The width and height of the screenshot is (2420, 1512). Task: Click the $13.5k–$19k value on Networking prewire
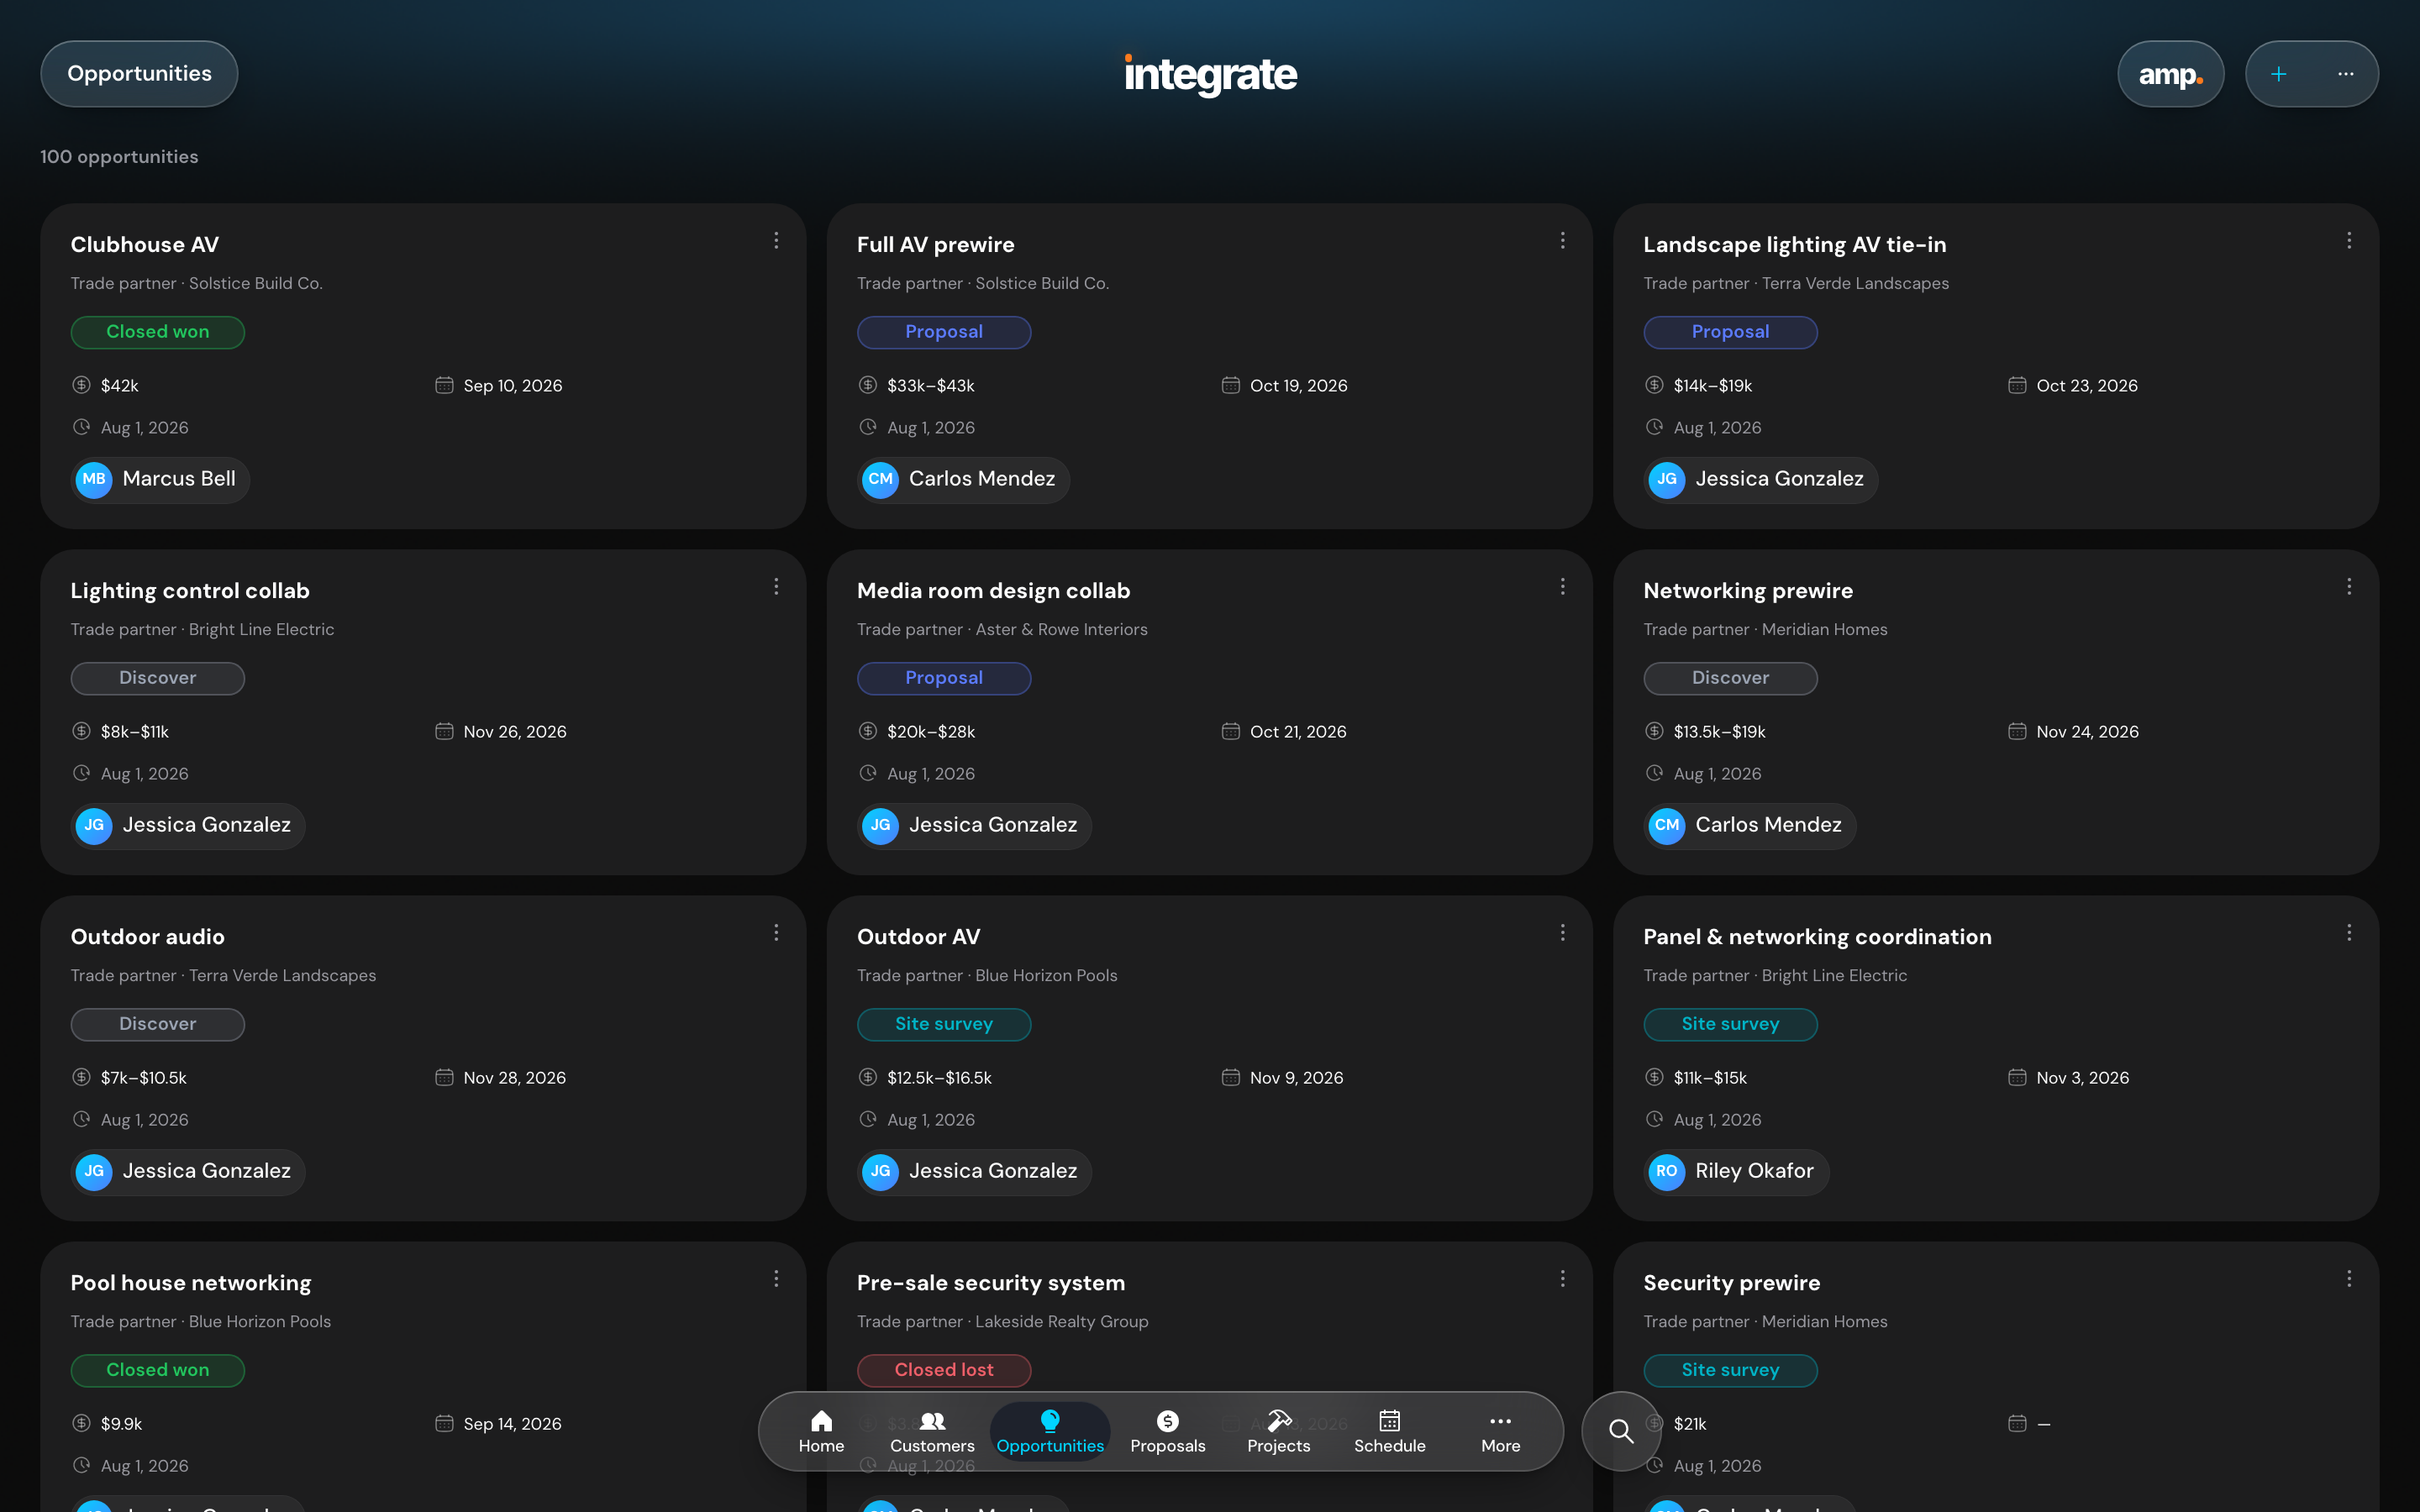tap(1719, 732)
